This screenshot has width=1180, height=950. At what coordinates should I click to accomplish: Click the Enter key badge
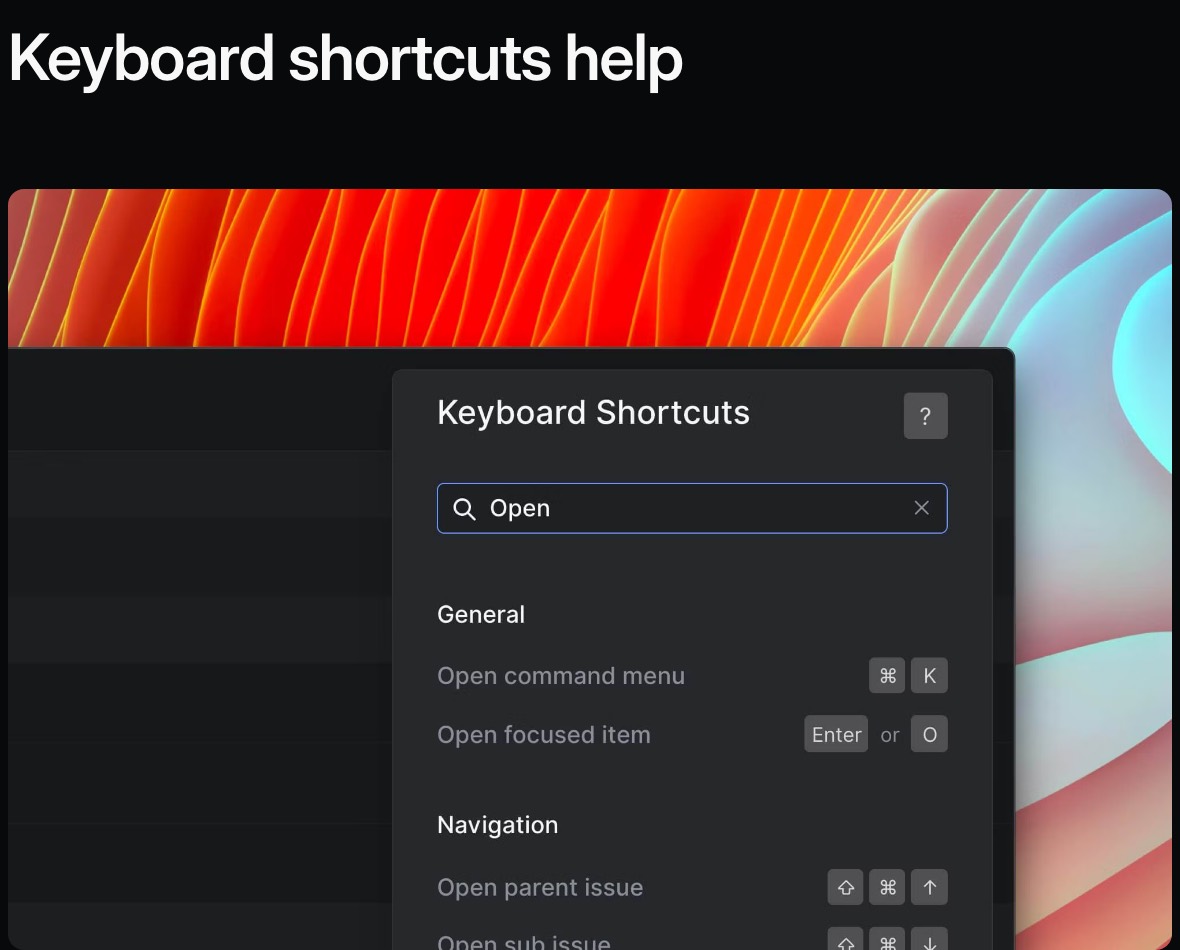point(836,734)
